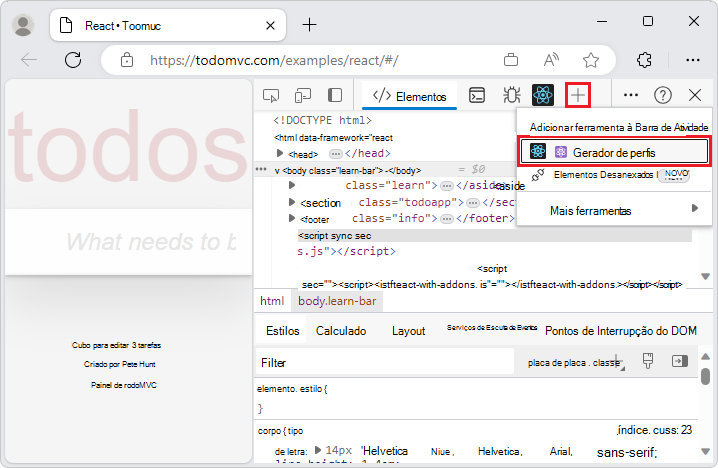Select Elementos Desanexados menu item

click(614, 175)
